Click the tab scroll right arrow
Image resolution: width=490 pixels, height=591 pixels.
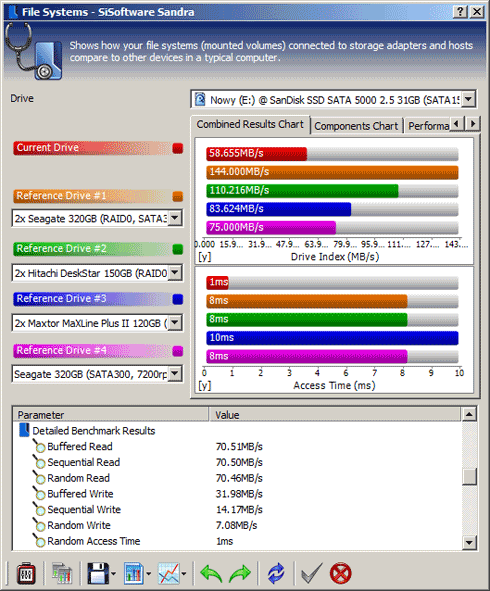473,124
